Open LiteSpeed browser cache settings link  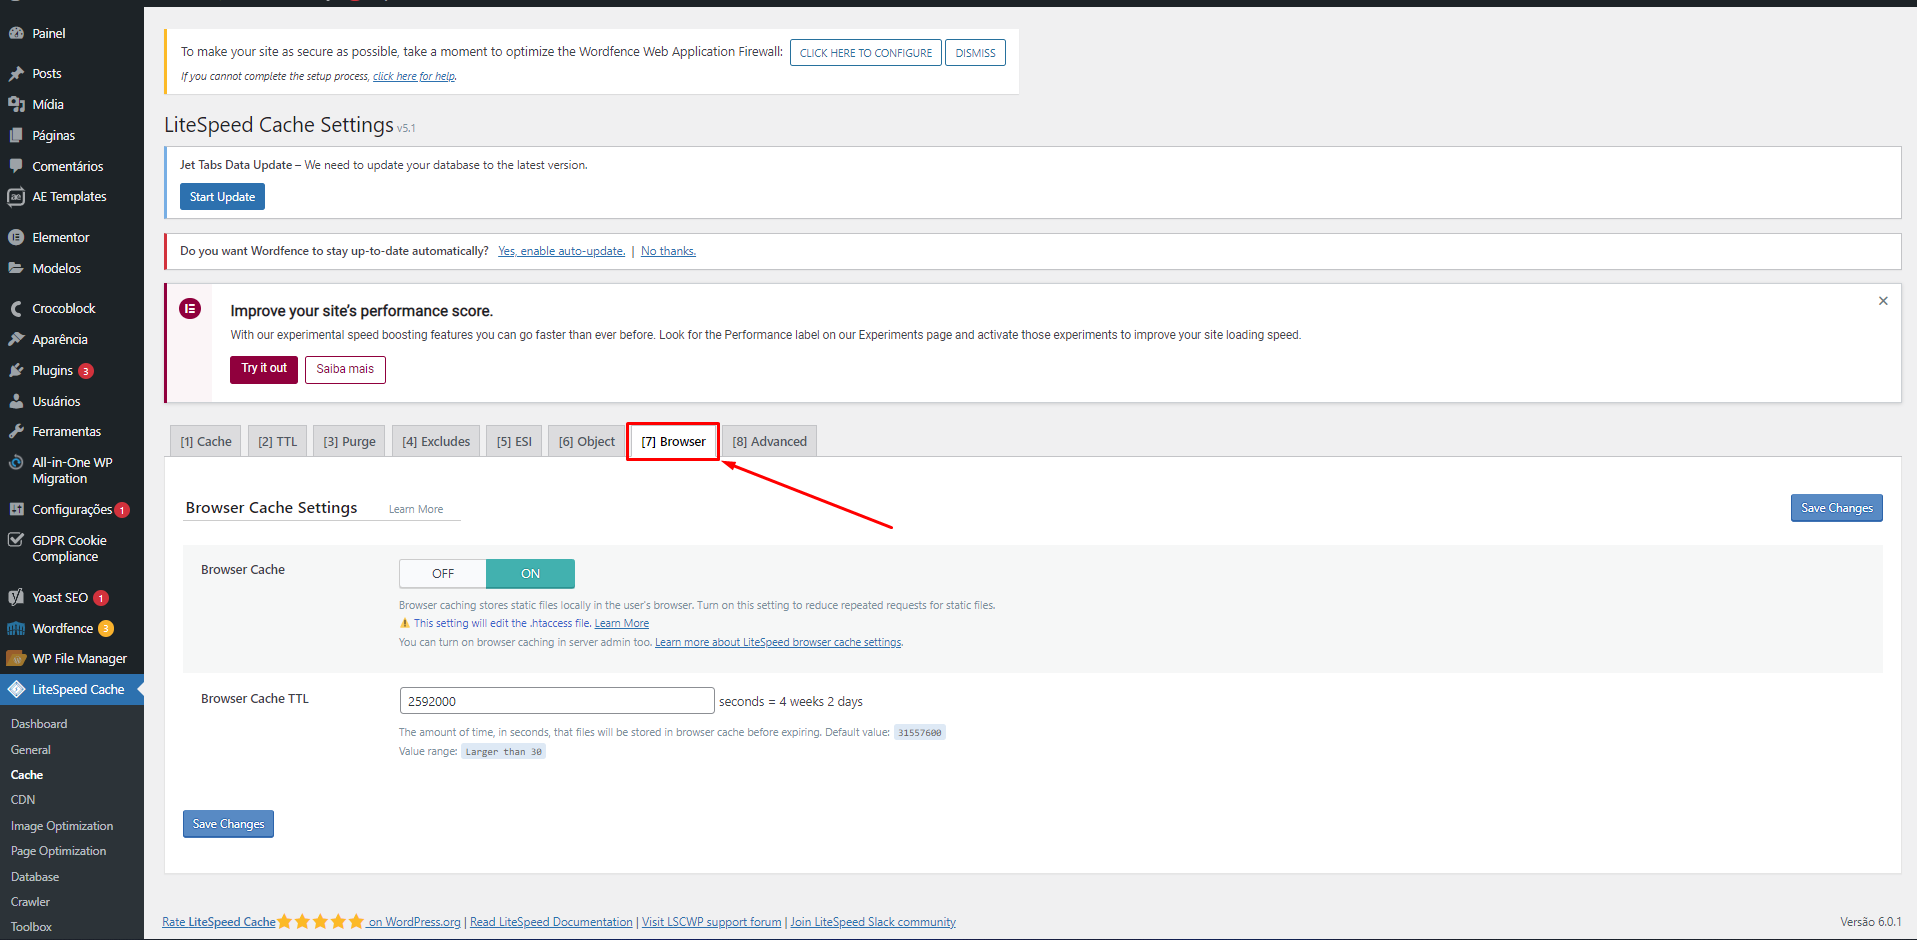pyautogui.click(x=778, y=642)
